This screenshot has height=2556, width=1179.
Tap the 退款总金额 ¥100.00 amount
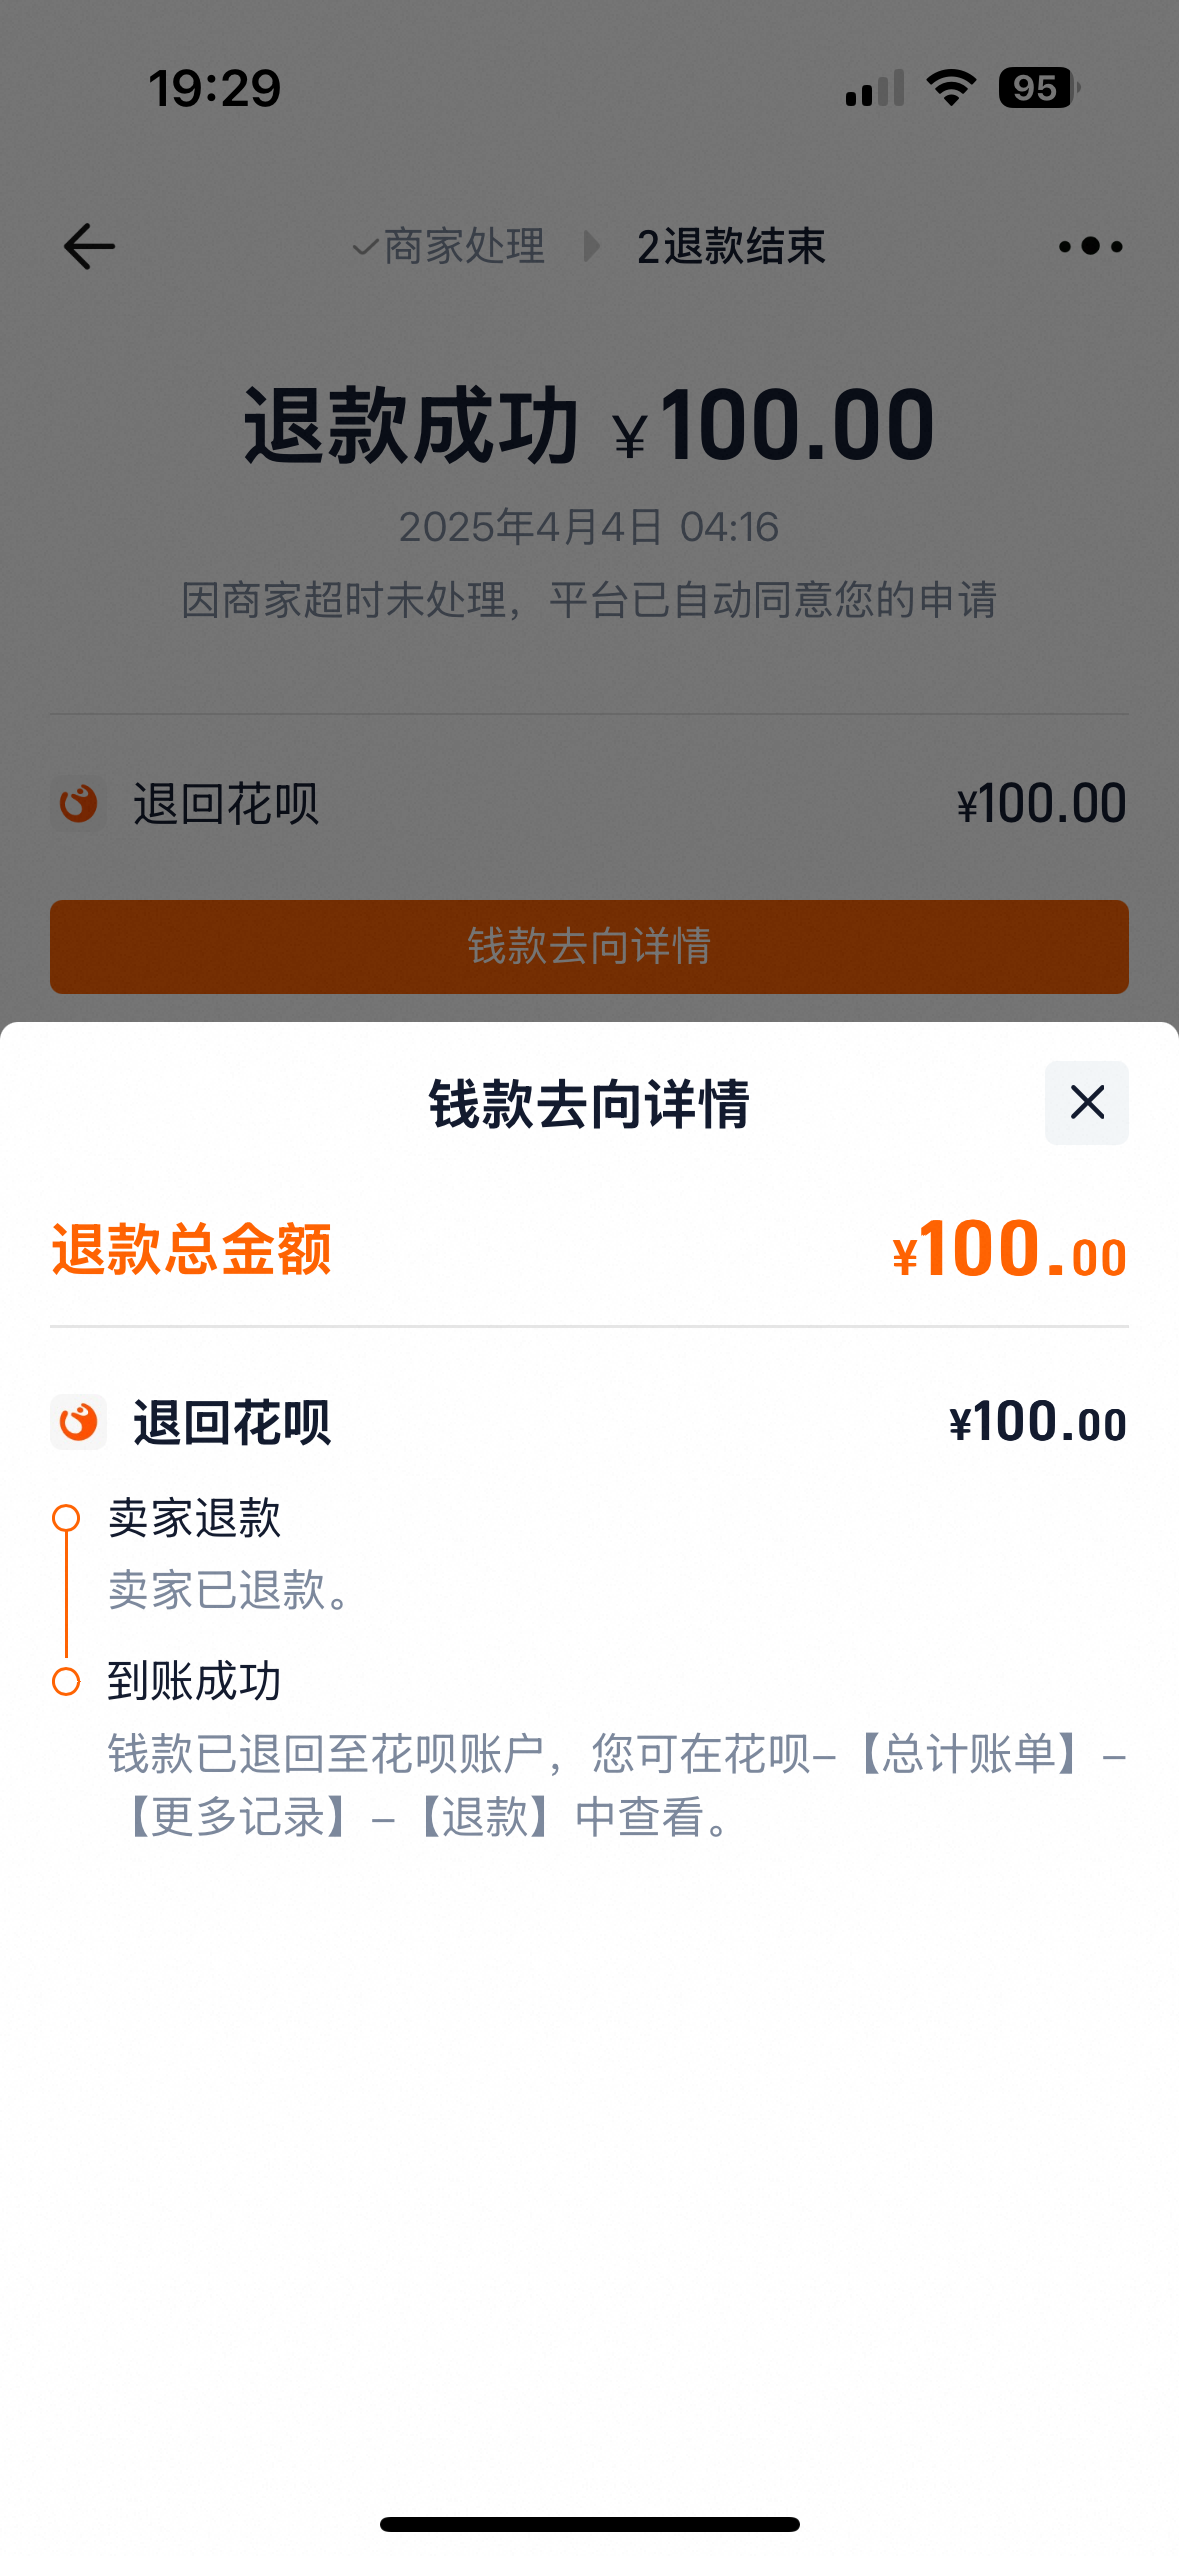pos(1009,1250)
